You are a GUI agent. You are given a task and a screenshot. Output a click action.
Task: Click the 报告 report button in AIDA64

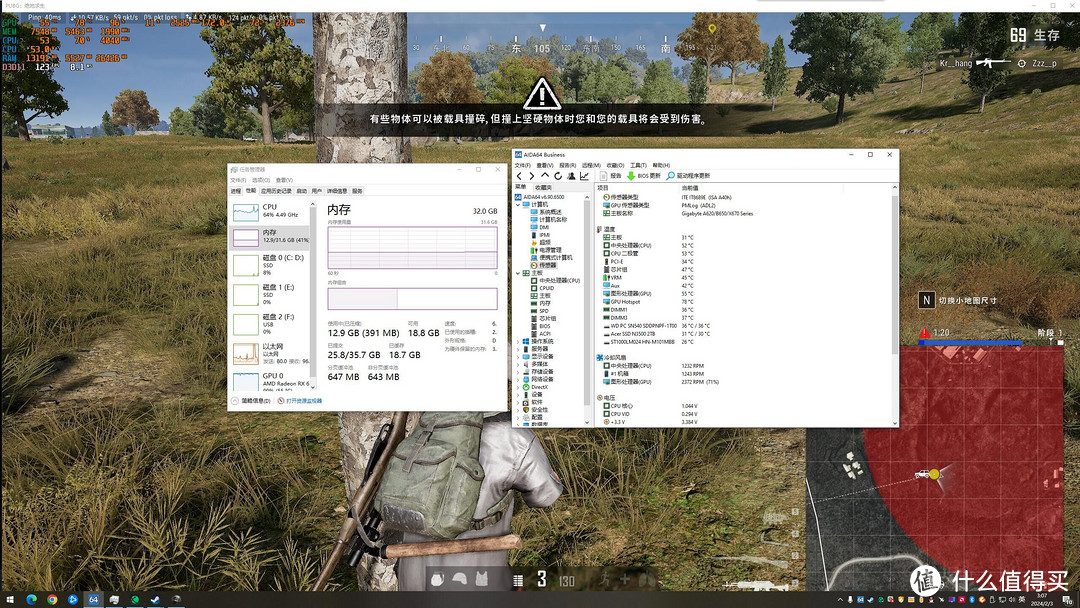click(611, 176)
